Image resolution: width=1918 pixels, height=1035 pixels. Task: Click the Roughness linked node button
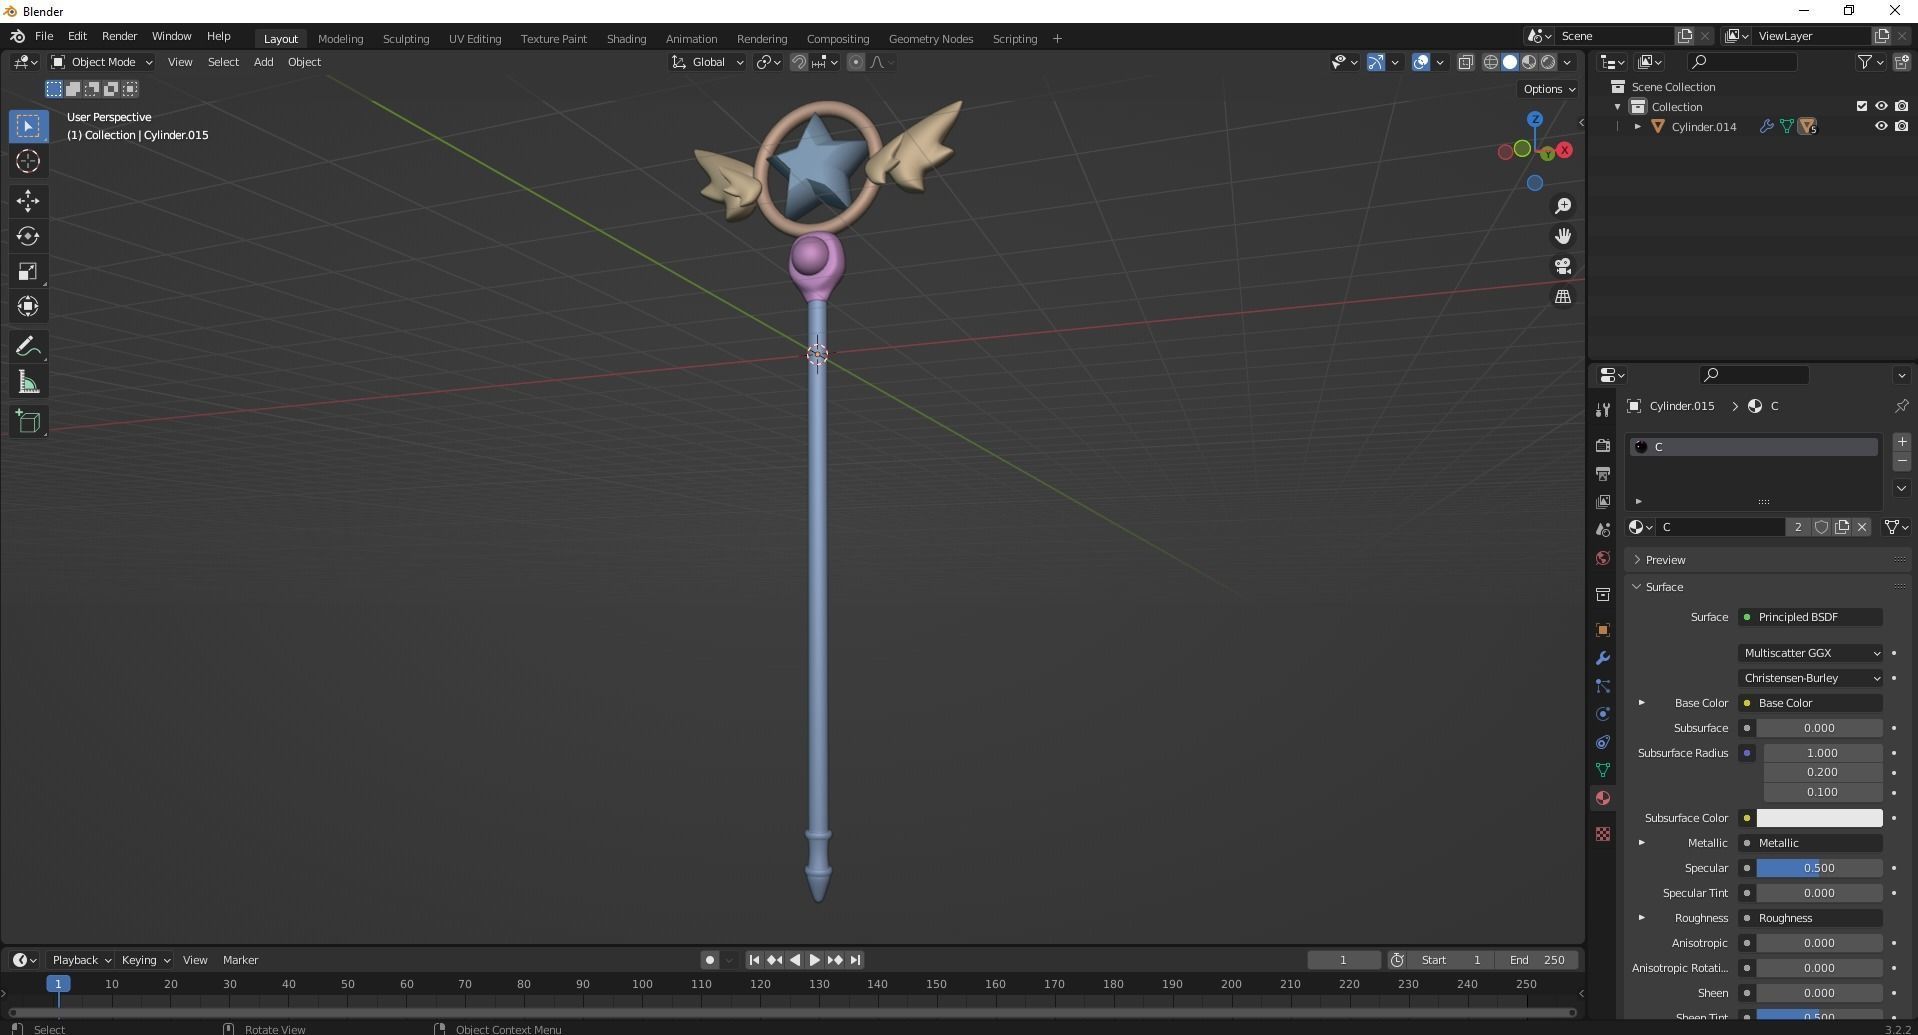pyautogui.click(x=1810, y=918)
